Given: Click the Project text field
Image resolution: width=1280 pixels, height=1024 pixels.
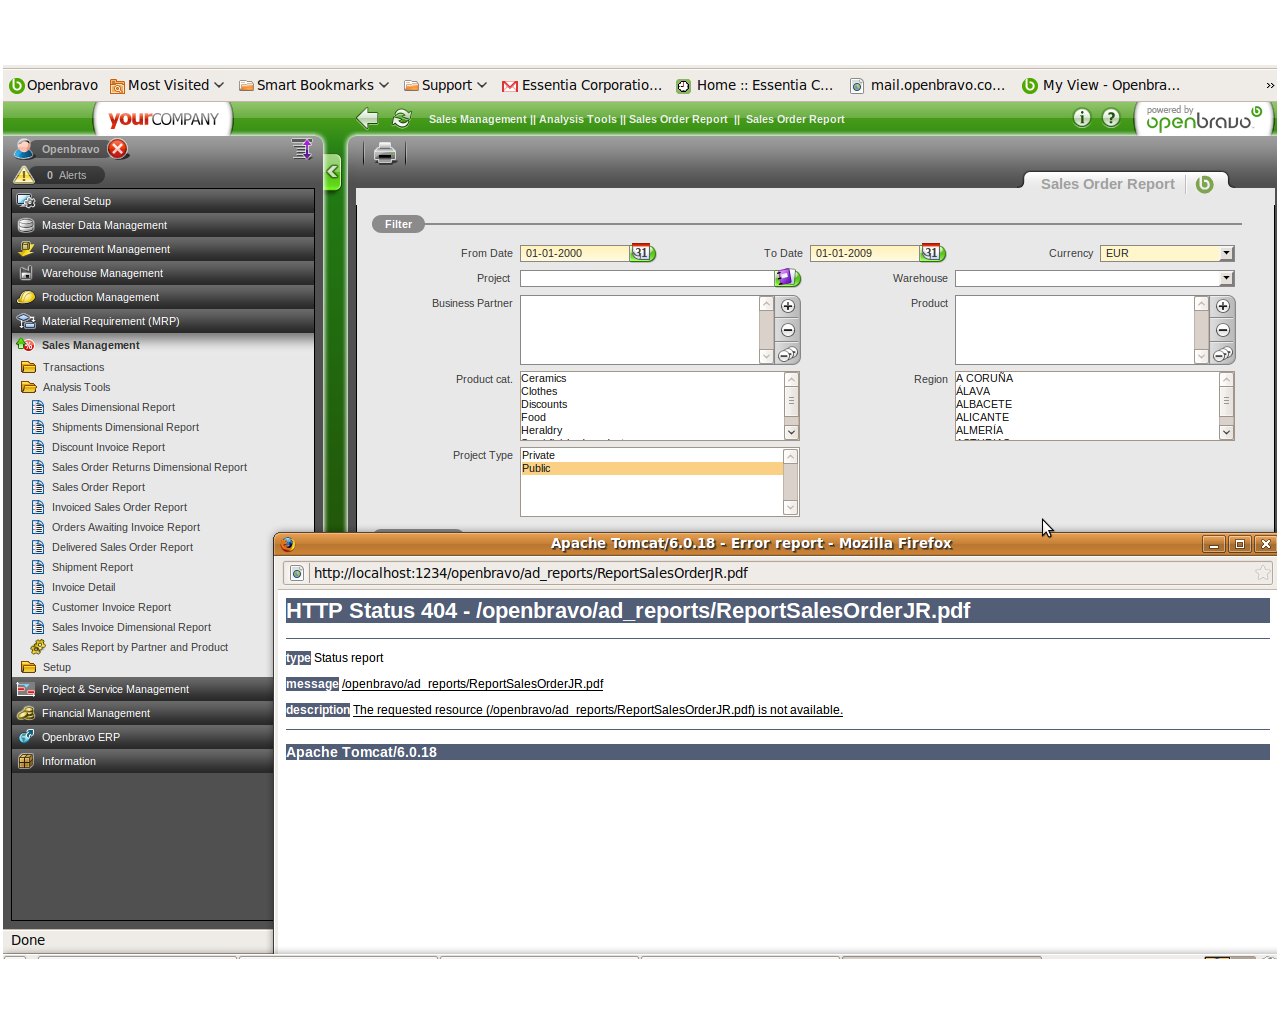Looking at the screenshot, I should [647, 278].
